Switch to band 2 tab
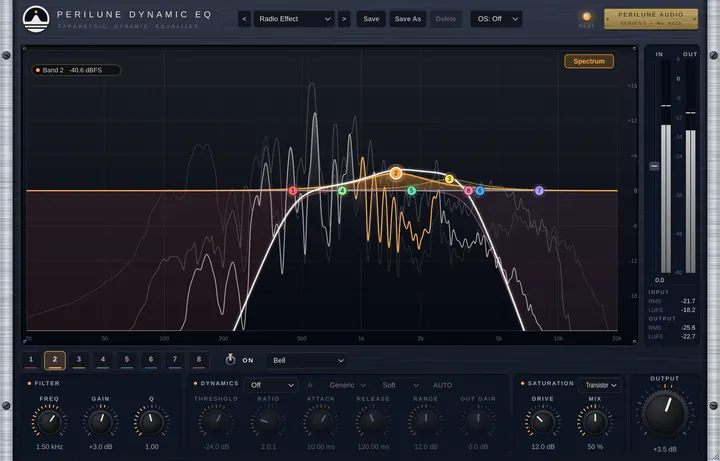Screen dimensions: 720x461 coord(55,360)
